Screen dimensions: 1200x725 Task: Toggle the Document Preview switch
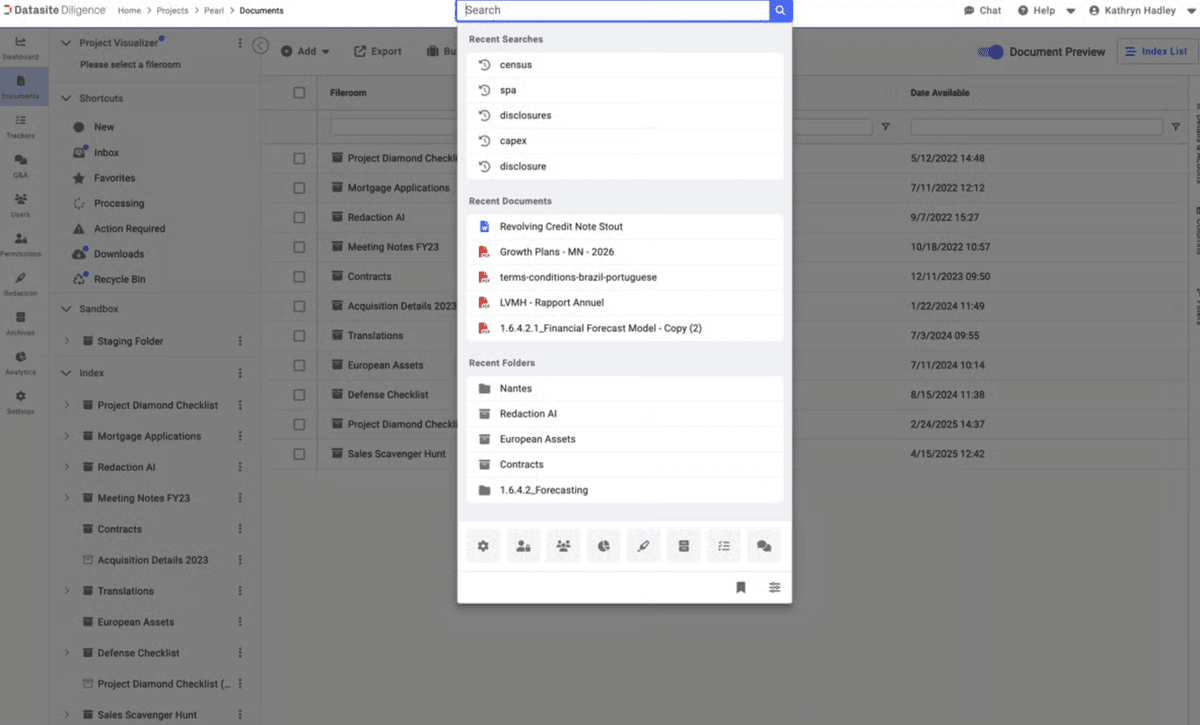990,52
